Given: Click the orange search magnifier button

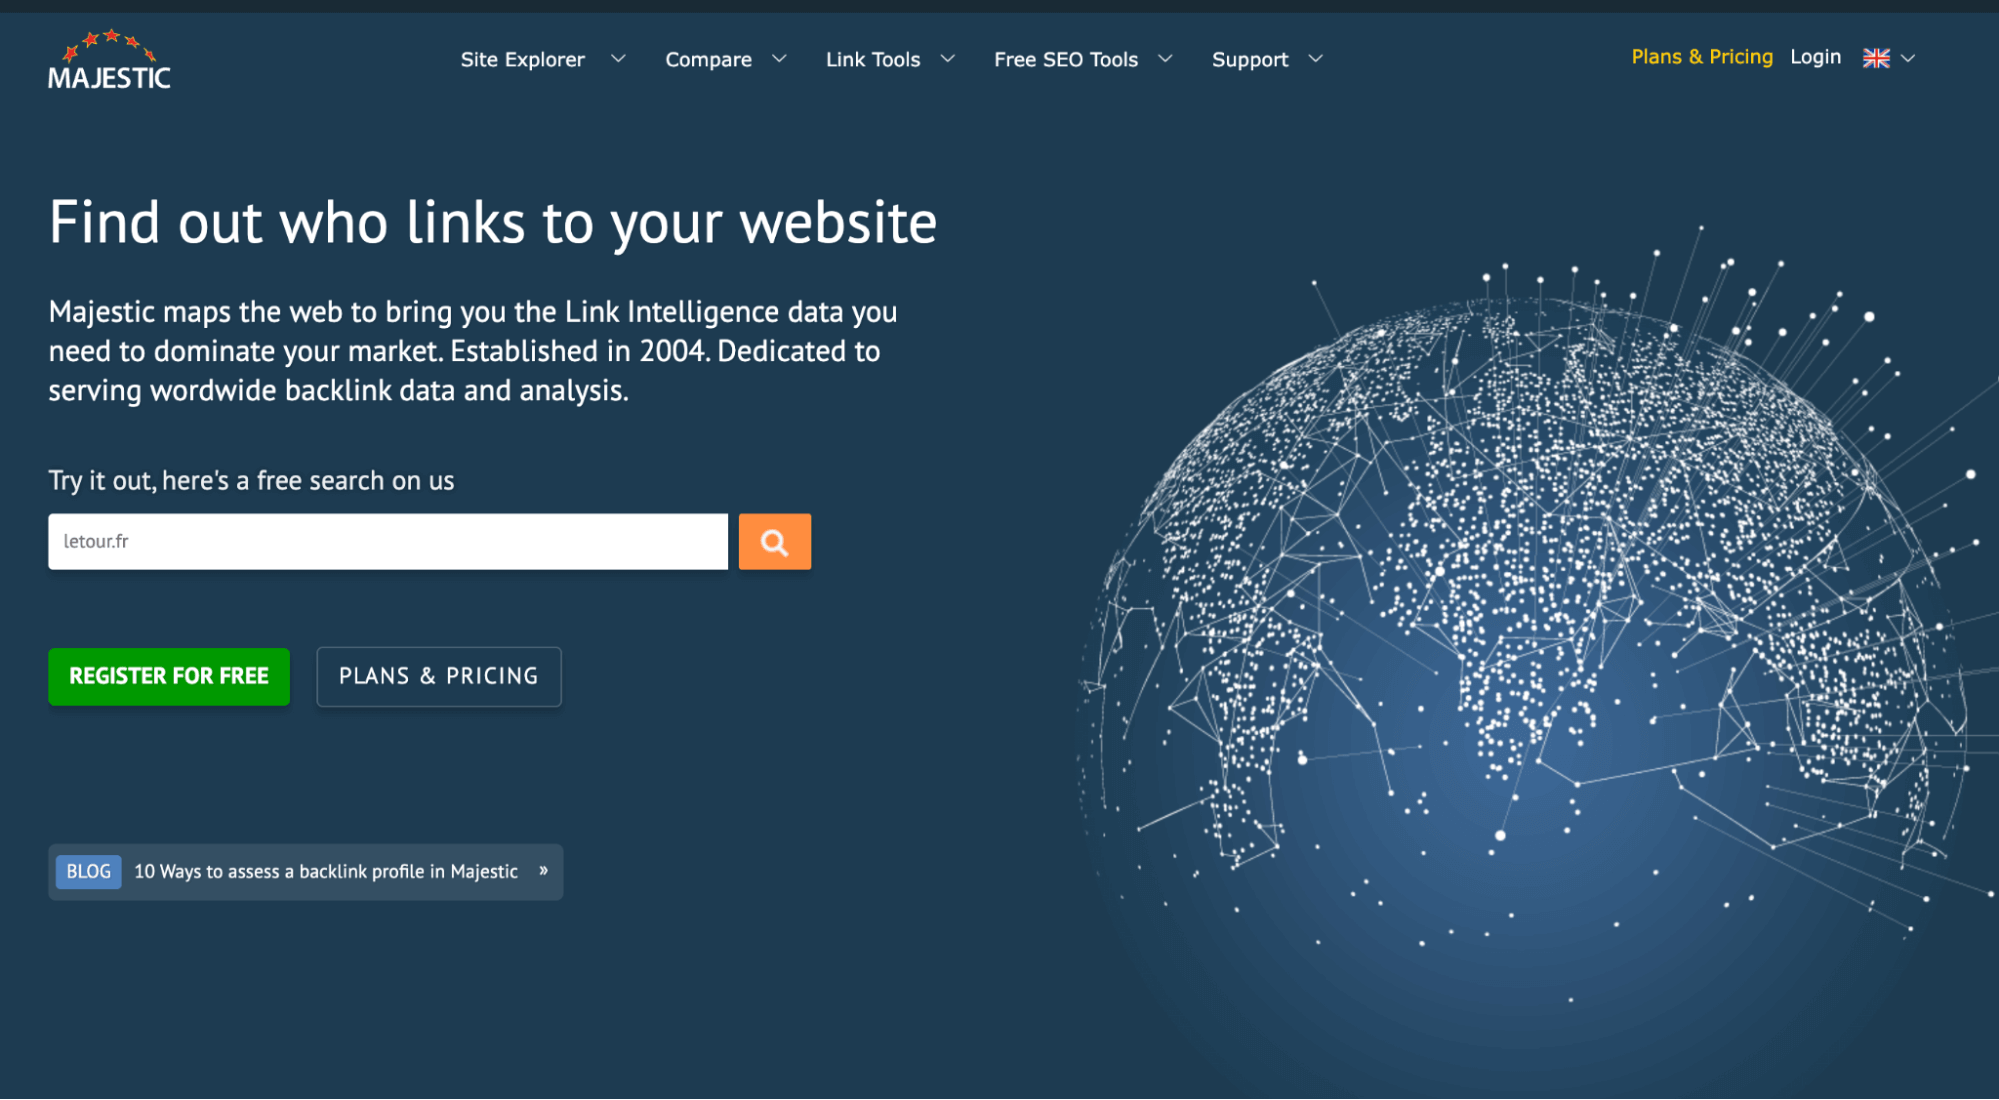Looking at the screenshot, I should [x=774, y=542].
